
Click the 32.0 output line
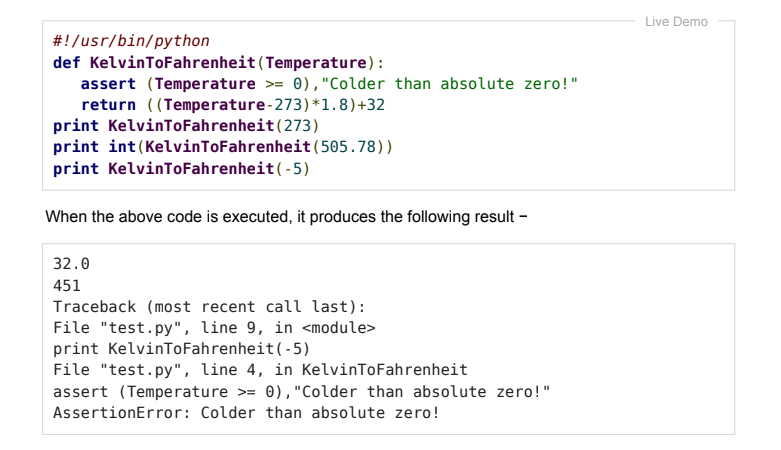(71, 264)
